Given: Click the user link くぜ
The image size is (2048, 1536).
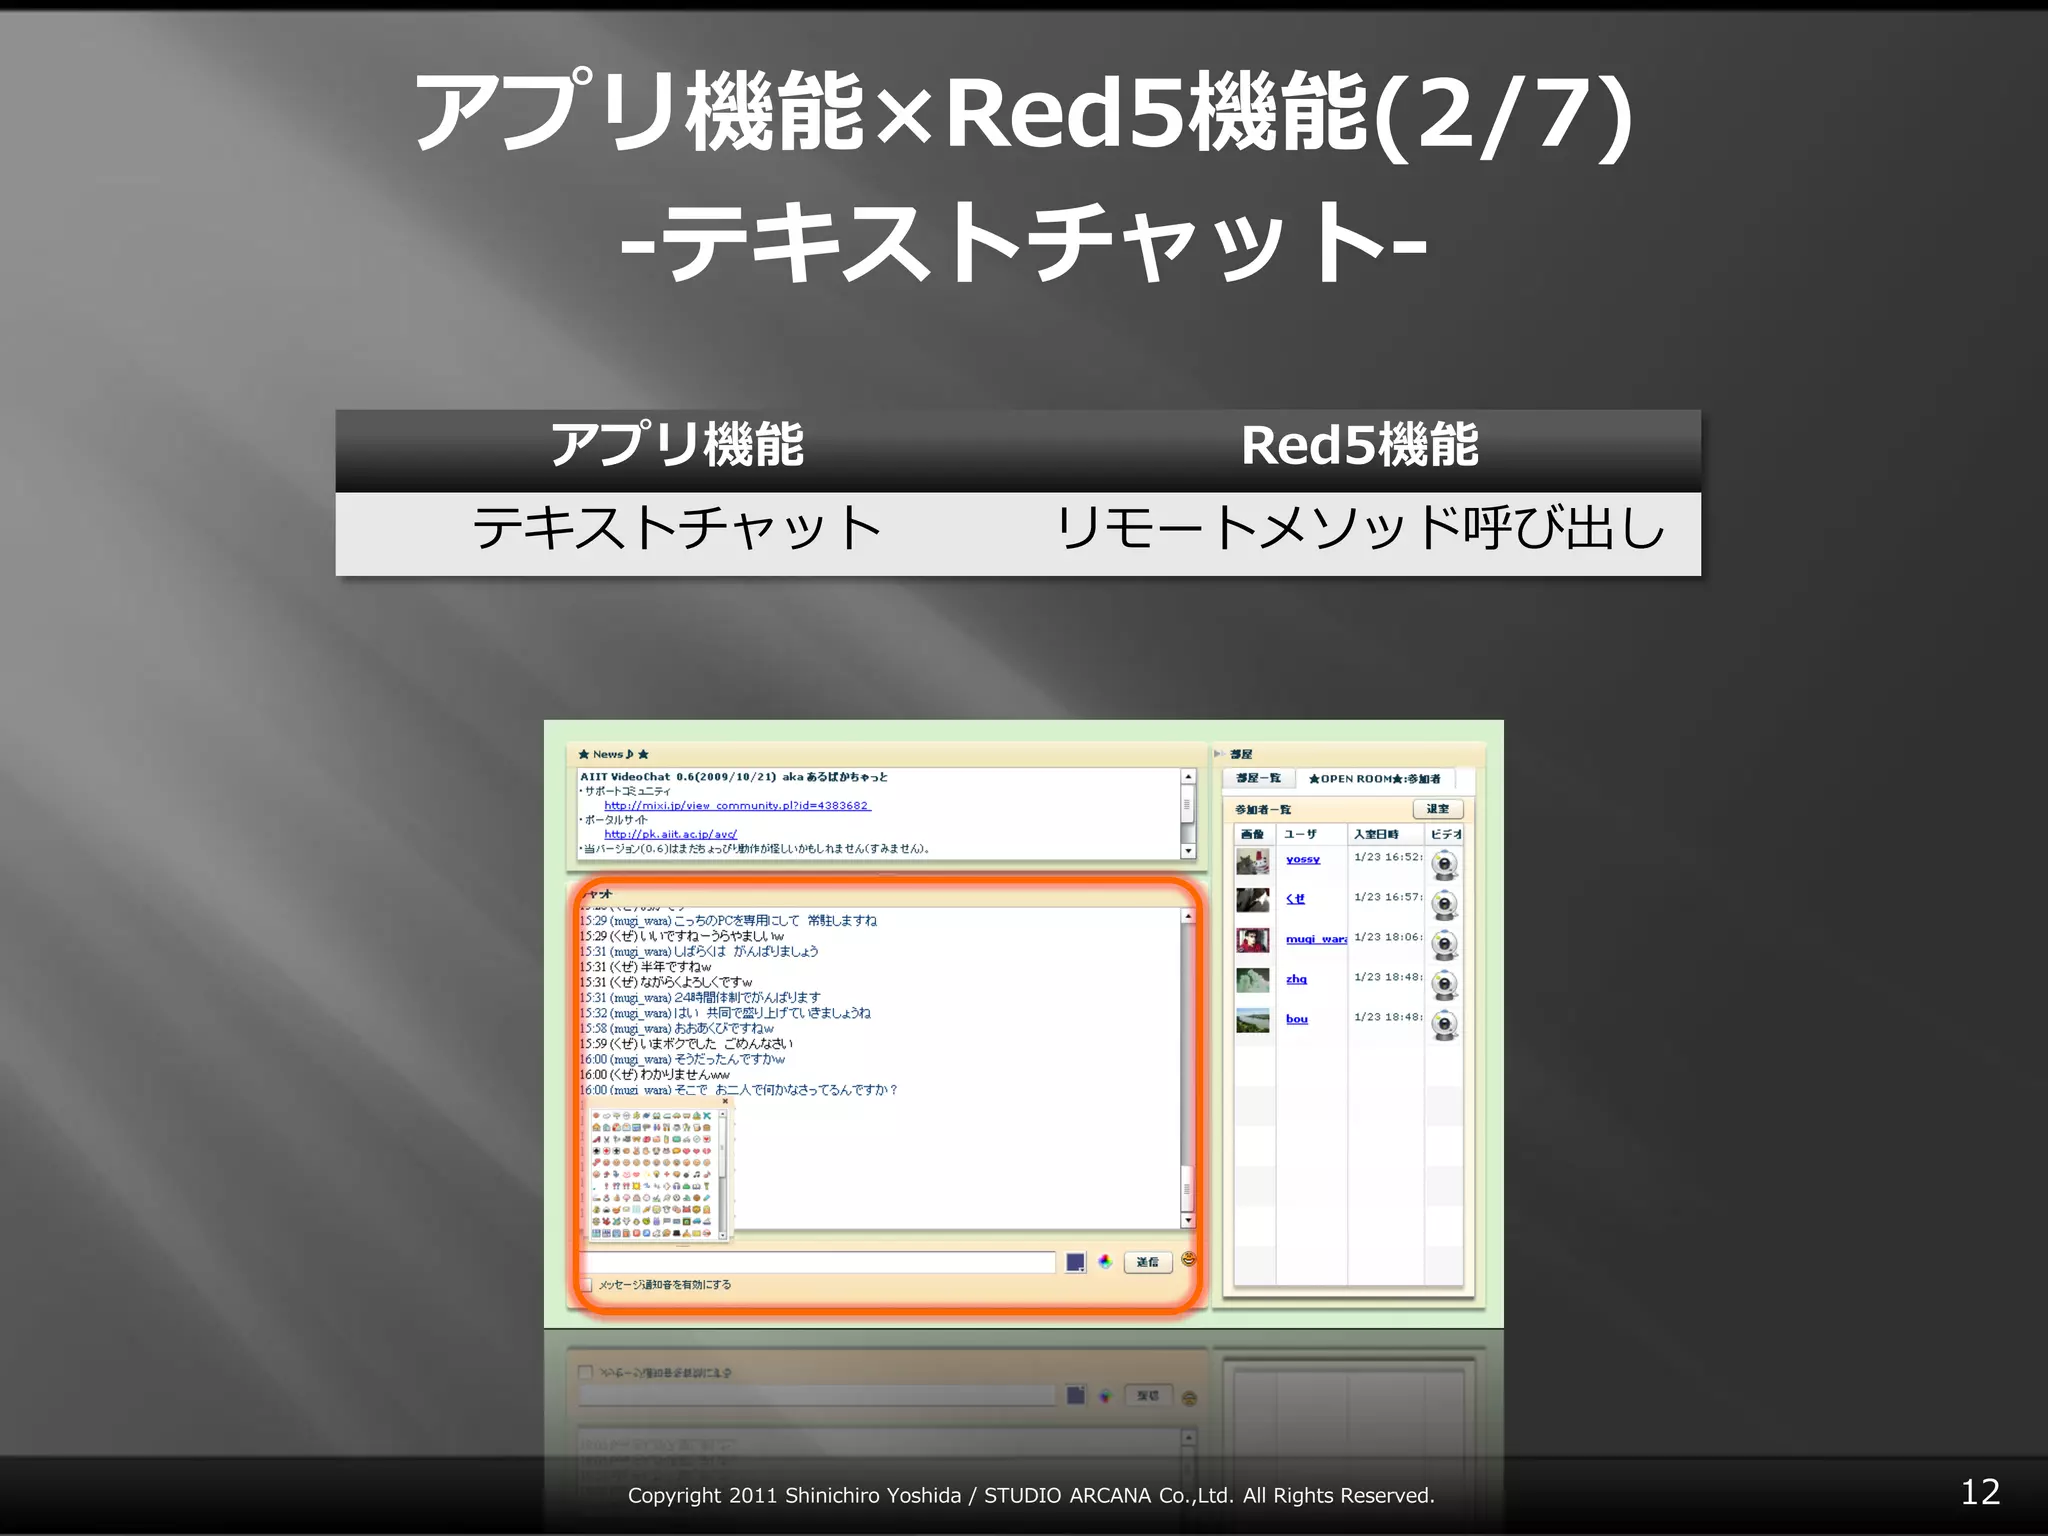Looking at the screenshot, I should (1295, 899).
